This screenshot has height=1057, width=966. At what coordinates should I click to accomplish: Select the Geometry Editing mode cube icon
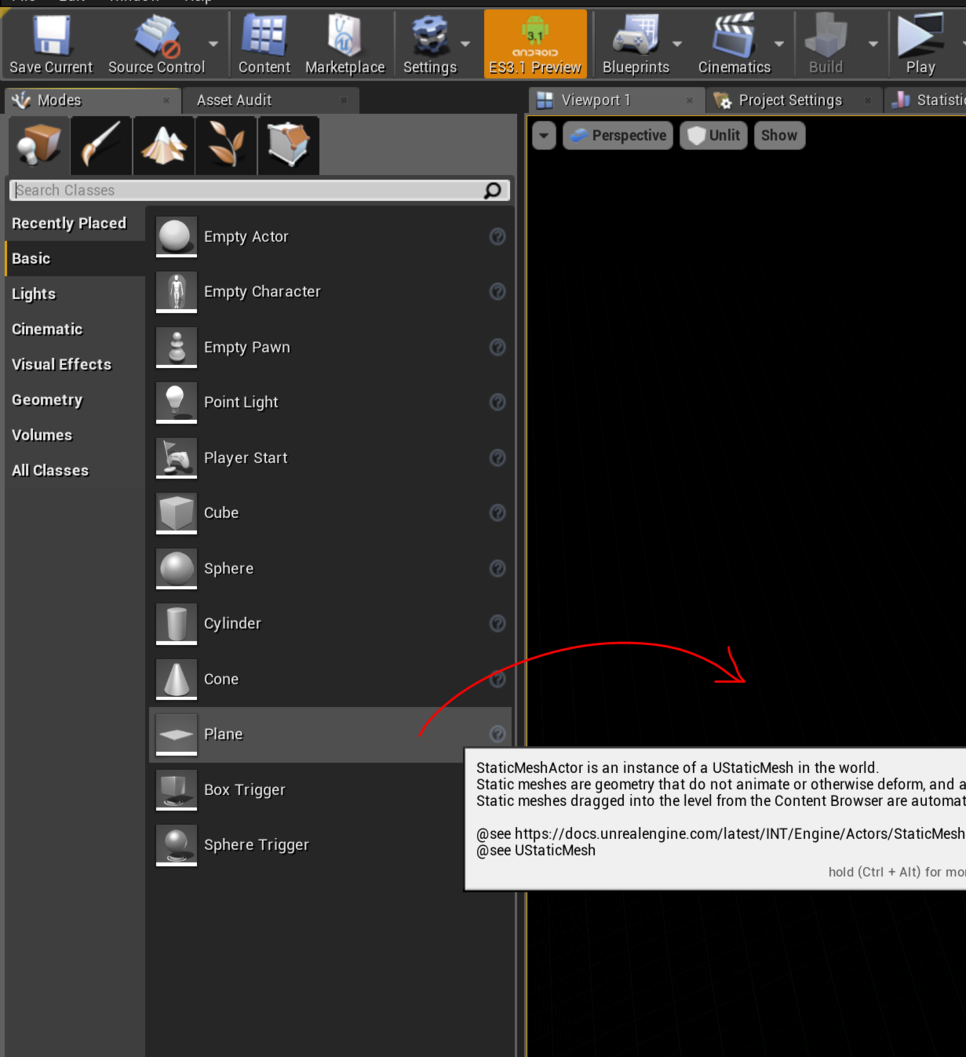[x=289, y=145]
